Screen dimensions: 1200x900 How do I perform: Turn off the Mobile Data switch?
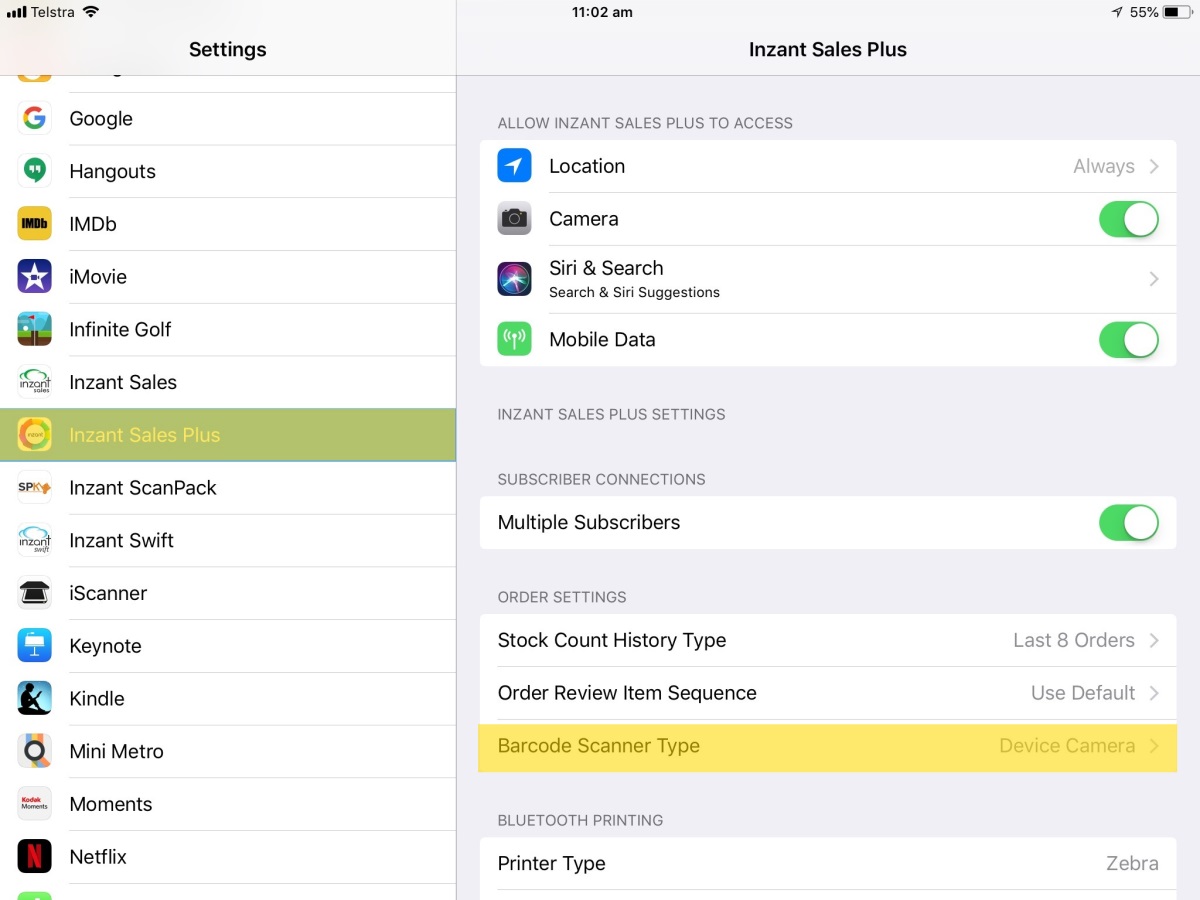click(x=1129, y=339)
